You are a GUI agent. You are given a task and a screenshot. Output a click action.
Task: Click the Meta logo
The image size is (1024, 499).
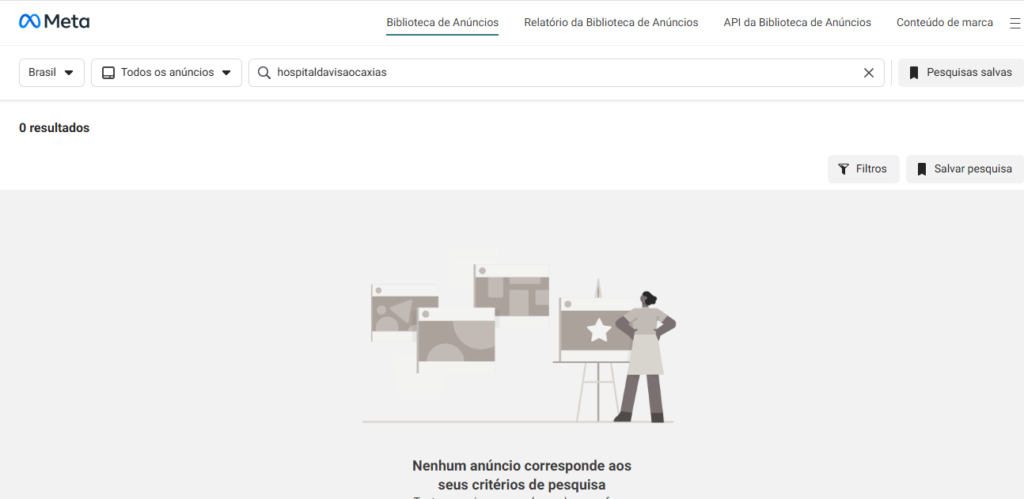(x=54, y=22)
